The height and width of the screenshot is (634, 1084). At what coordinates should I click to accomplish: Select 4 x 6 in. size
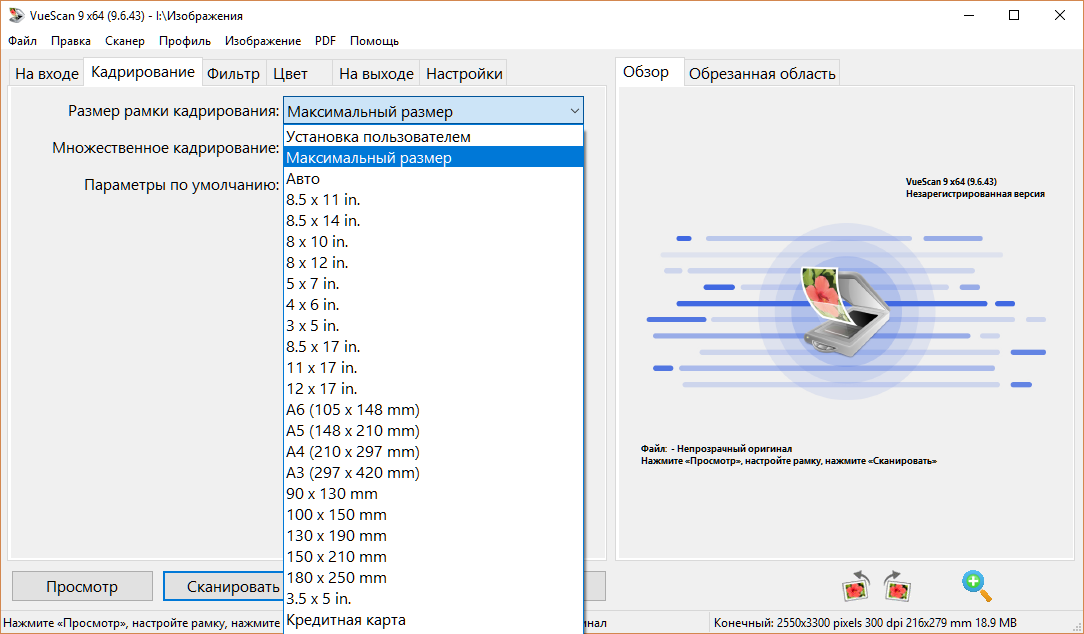coord(433,304)
